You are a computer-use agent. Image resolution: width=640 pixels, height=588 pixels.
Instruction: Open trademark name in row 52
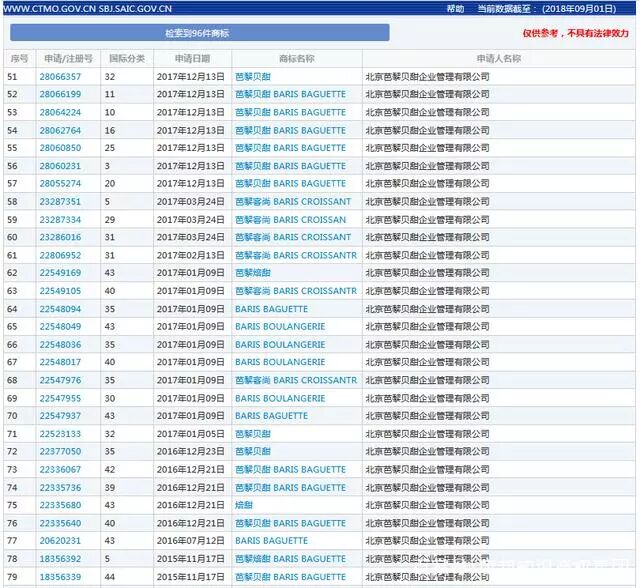[x=290, y=94]
